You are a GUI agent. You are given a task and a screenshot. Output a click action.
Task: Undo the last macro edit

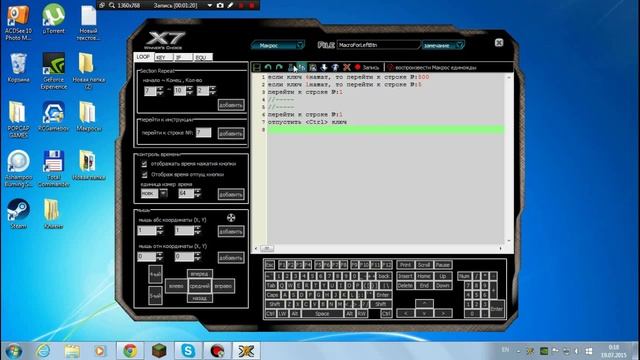(268, 67)
